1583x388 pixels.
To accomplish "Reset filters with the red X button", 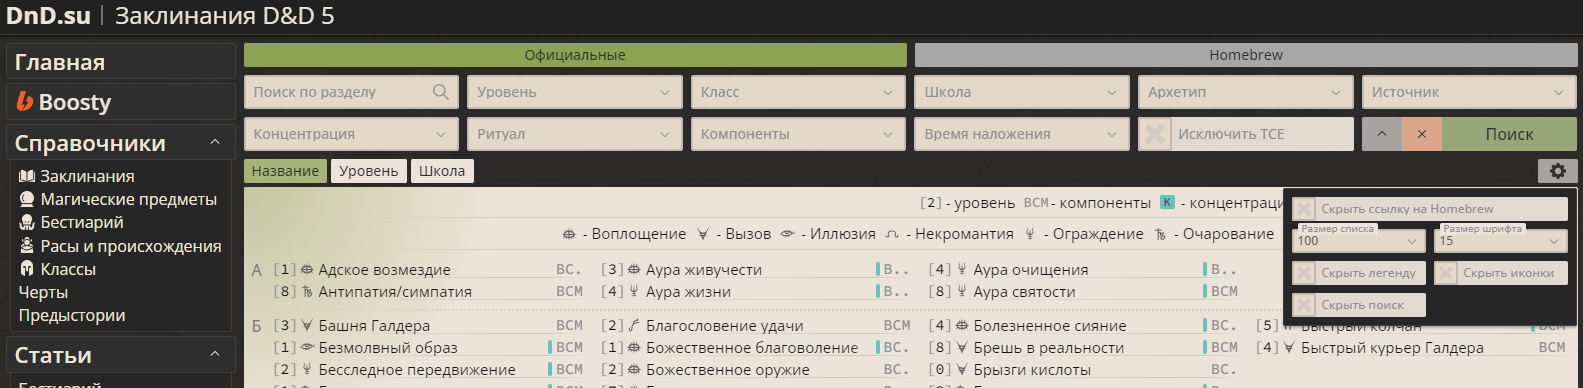I will coord(1421,134).
